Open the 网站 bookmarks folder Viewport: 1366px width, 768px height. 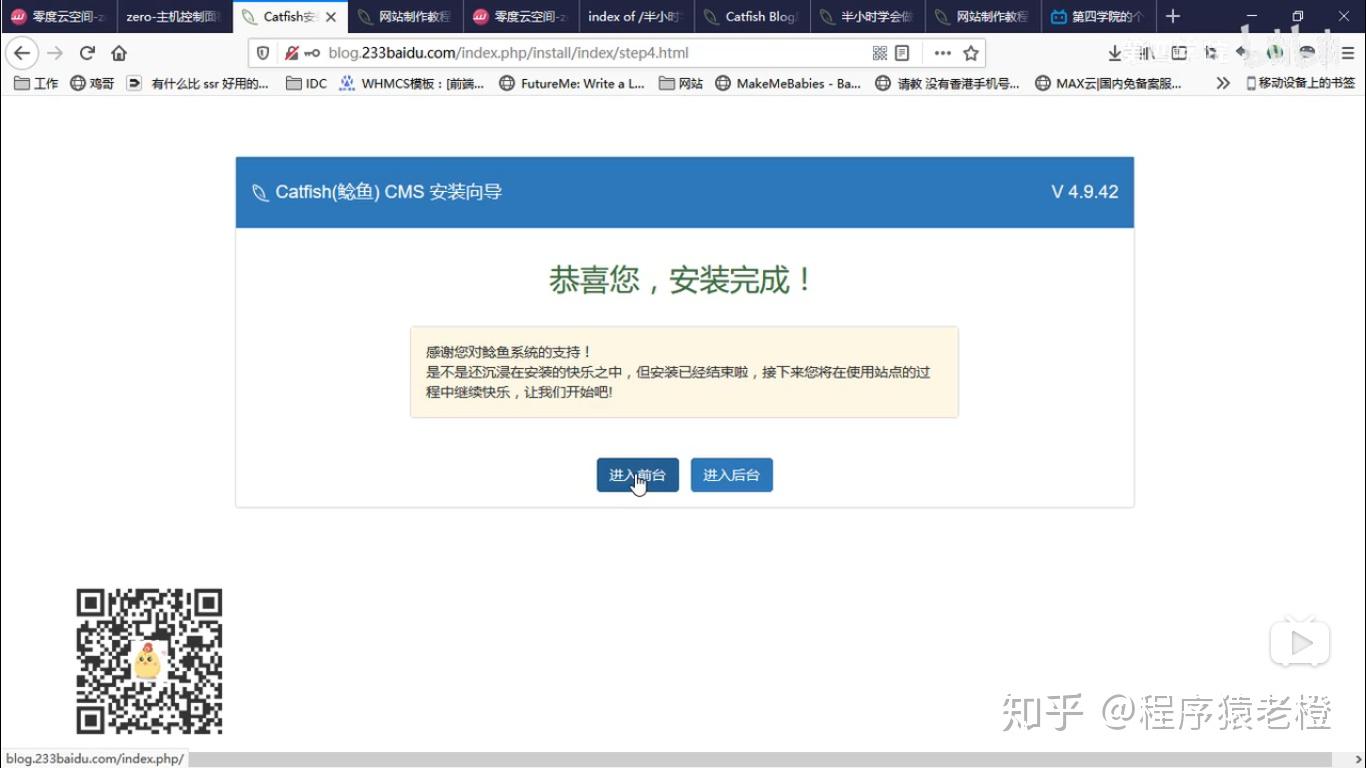[681, 84]
